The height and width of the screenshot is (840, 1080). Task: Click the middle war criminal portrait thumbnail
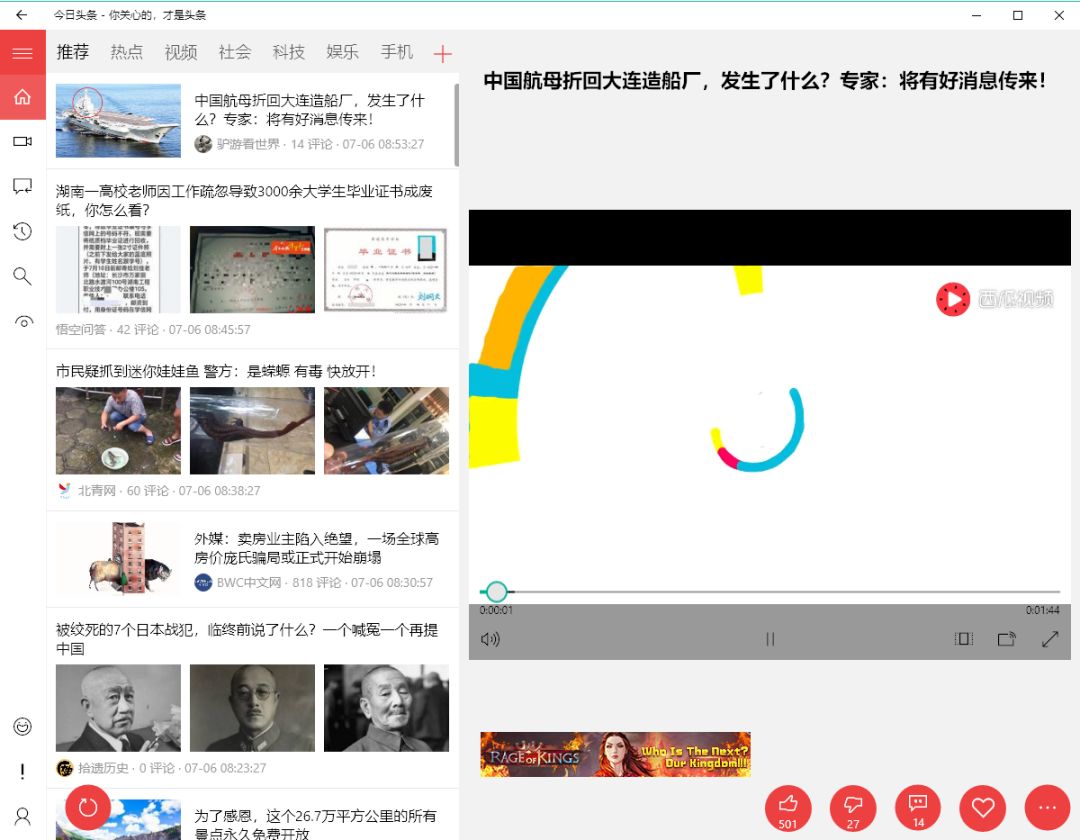point(252,708)
